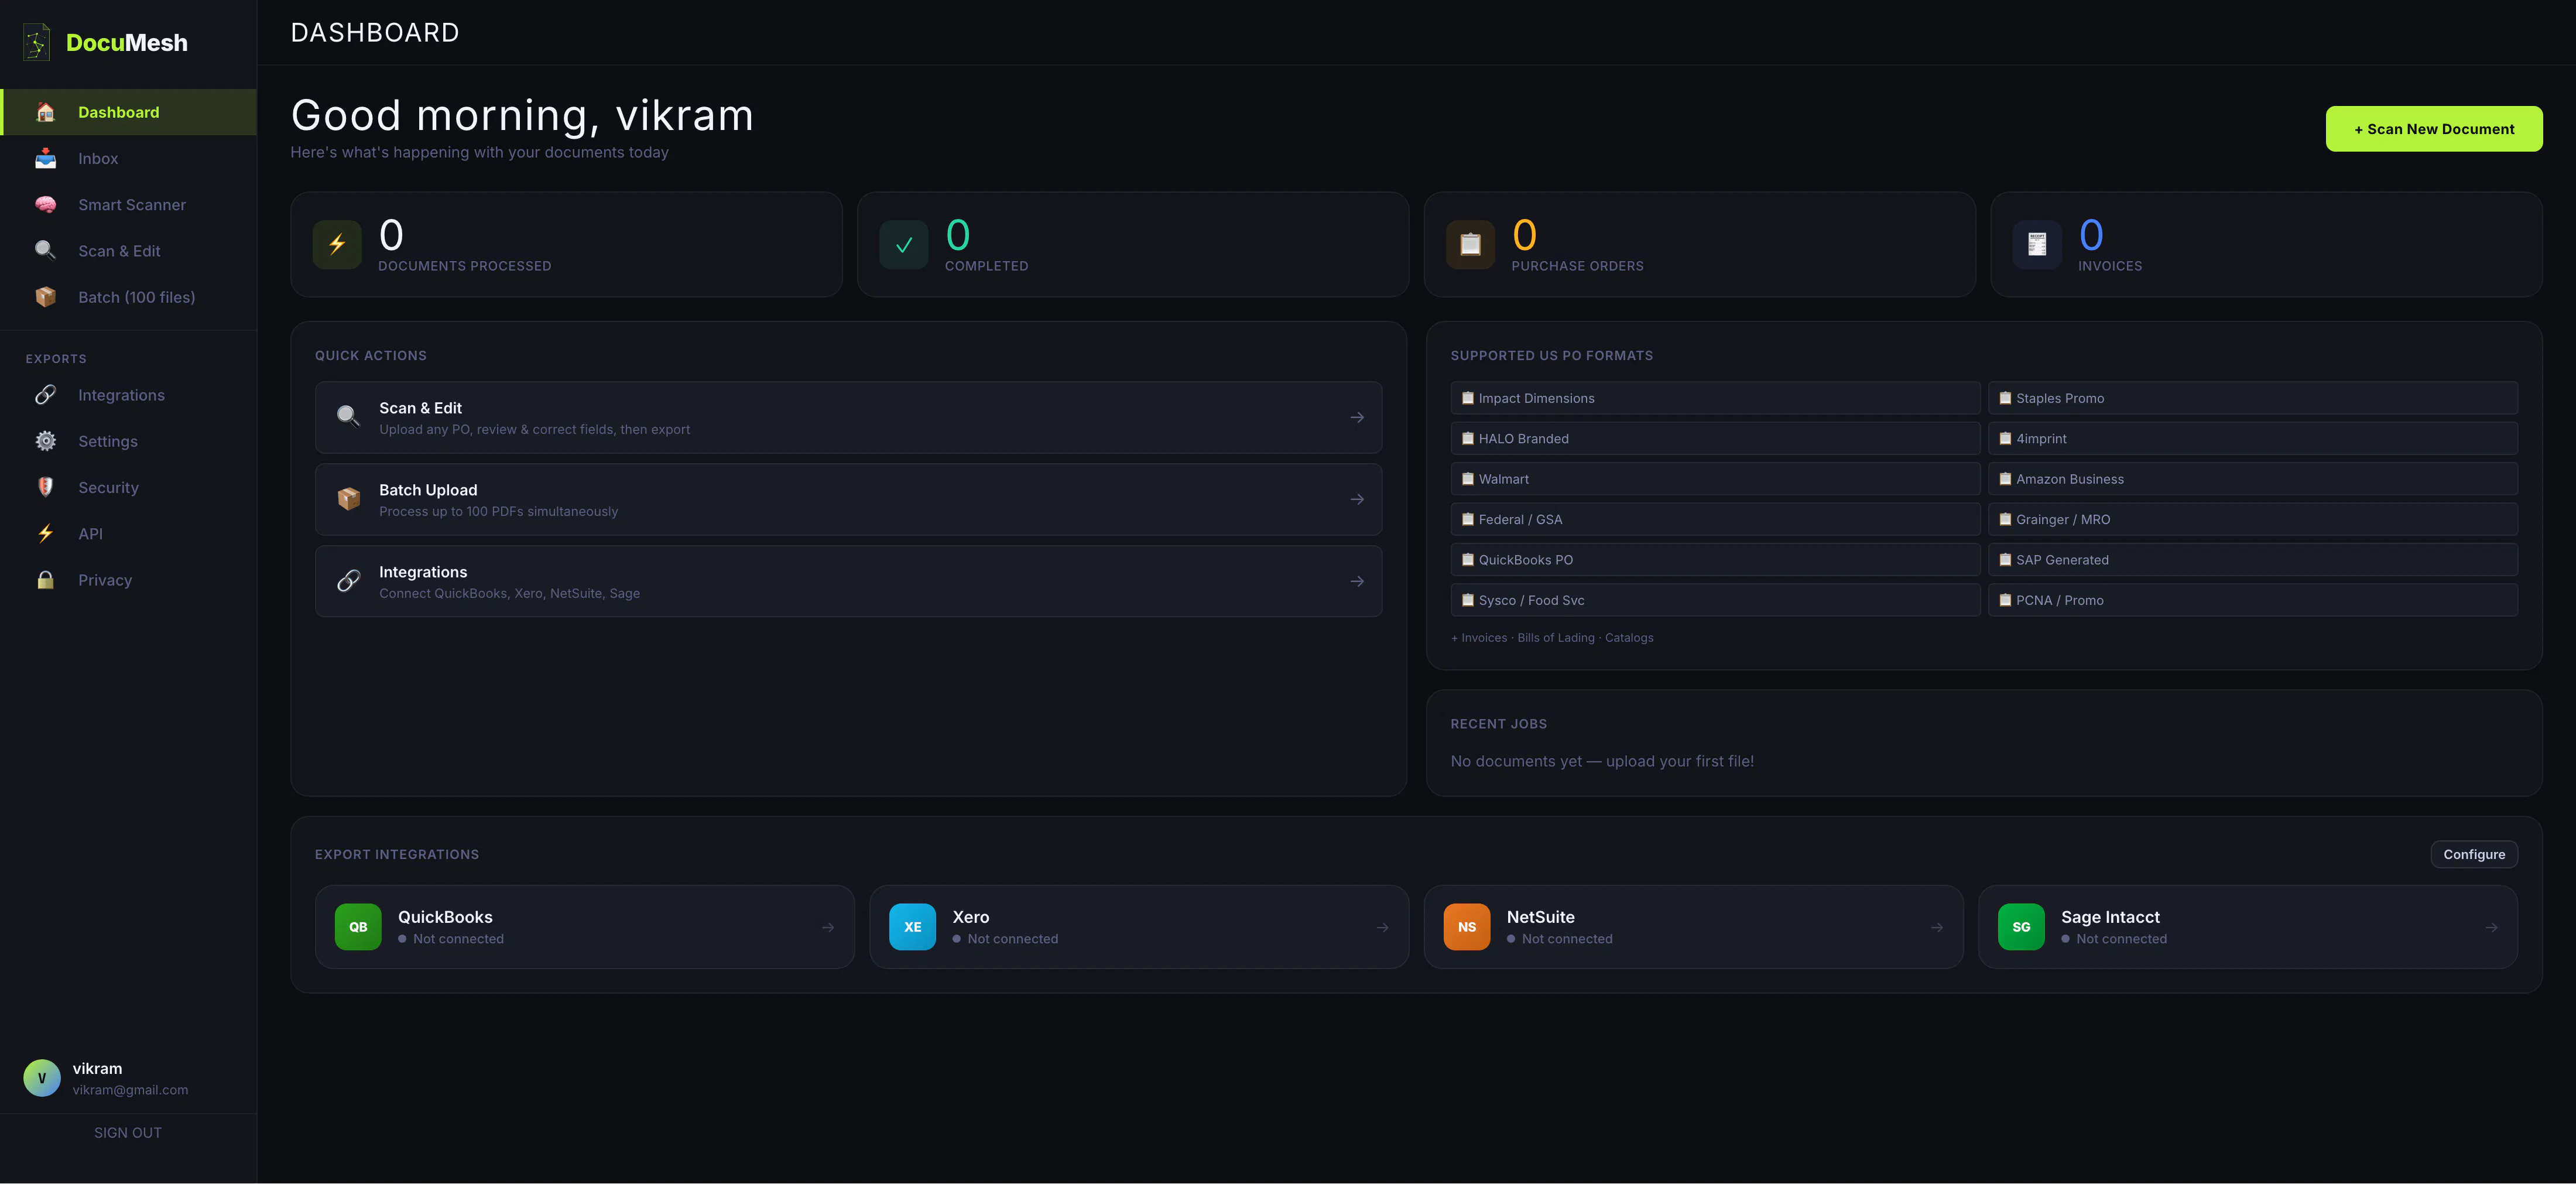2576x1184 pixels.
Task: Click SIGN OUT
Action: click(128, 1132)
